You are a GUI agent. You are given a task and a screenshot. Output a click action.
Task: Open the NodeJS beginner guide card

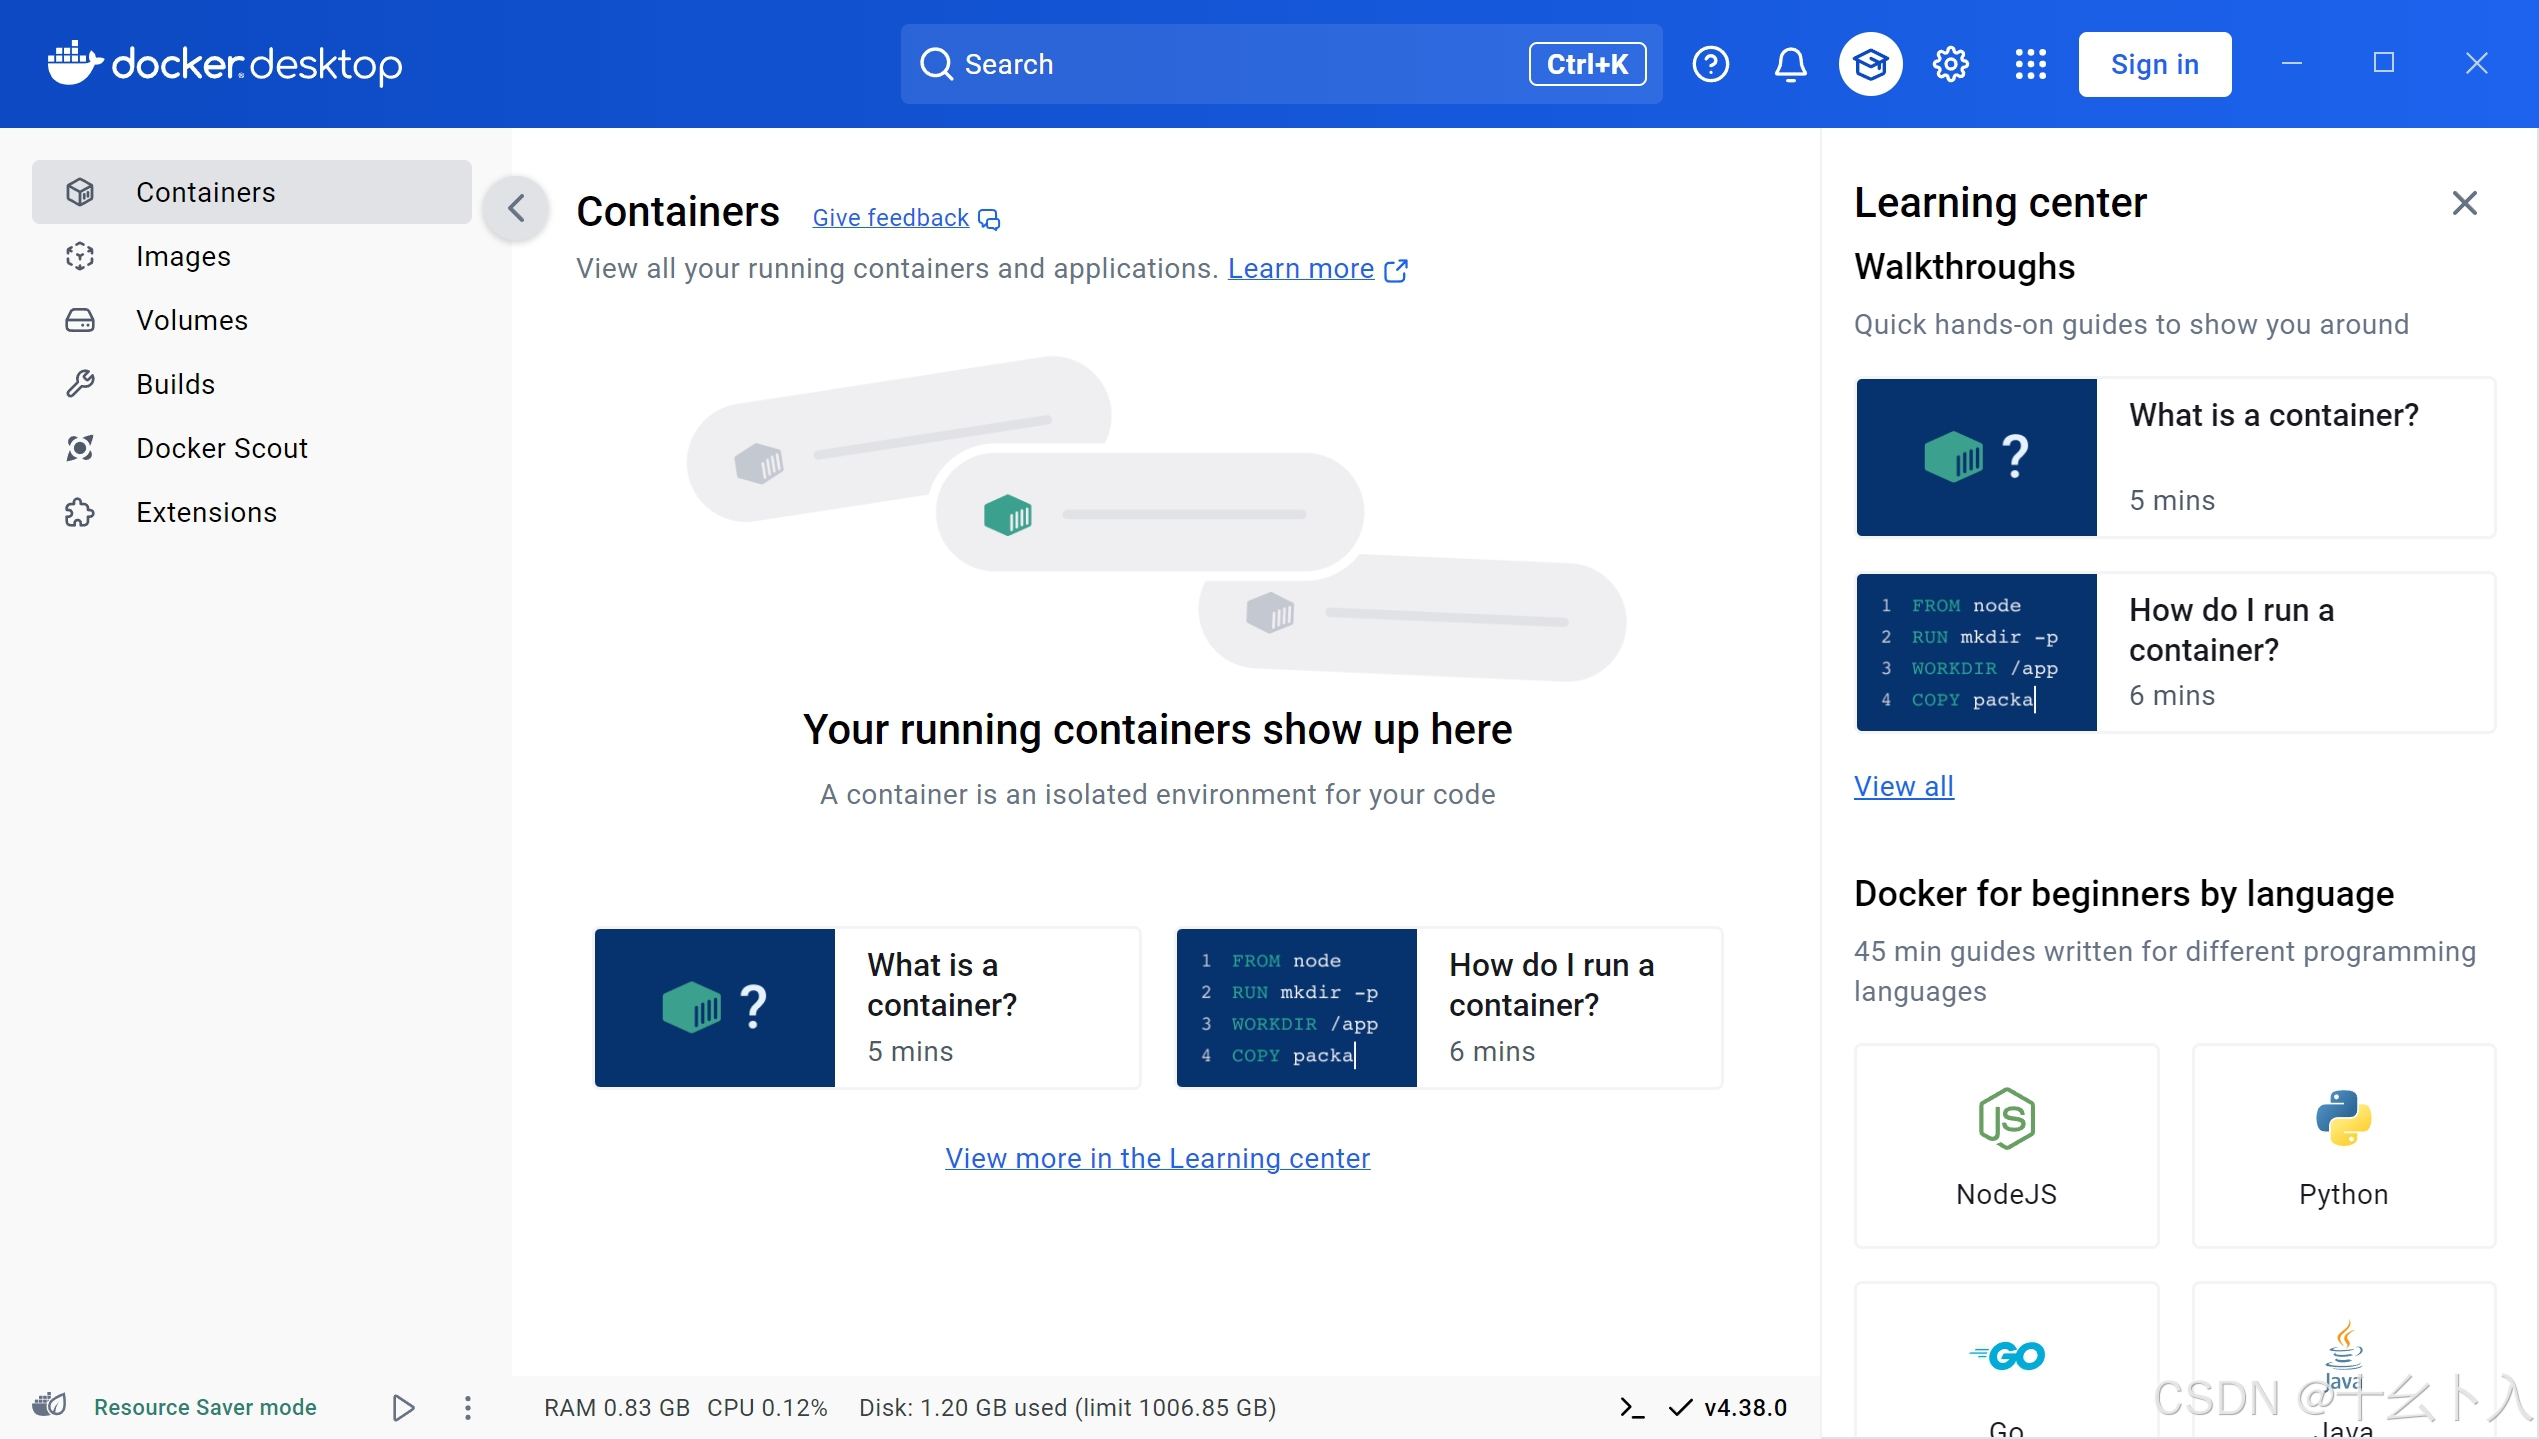[x=2006, y=1146]
